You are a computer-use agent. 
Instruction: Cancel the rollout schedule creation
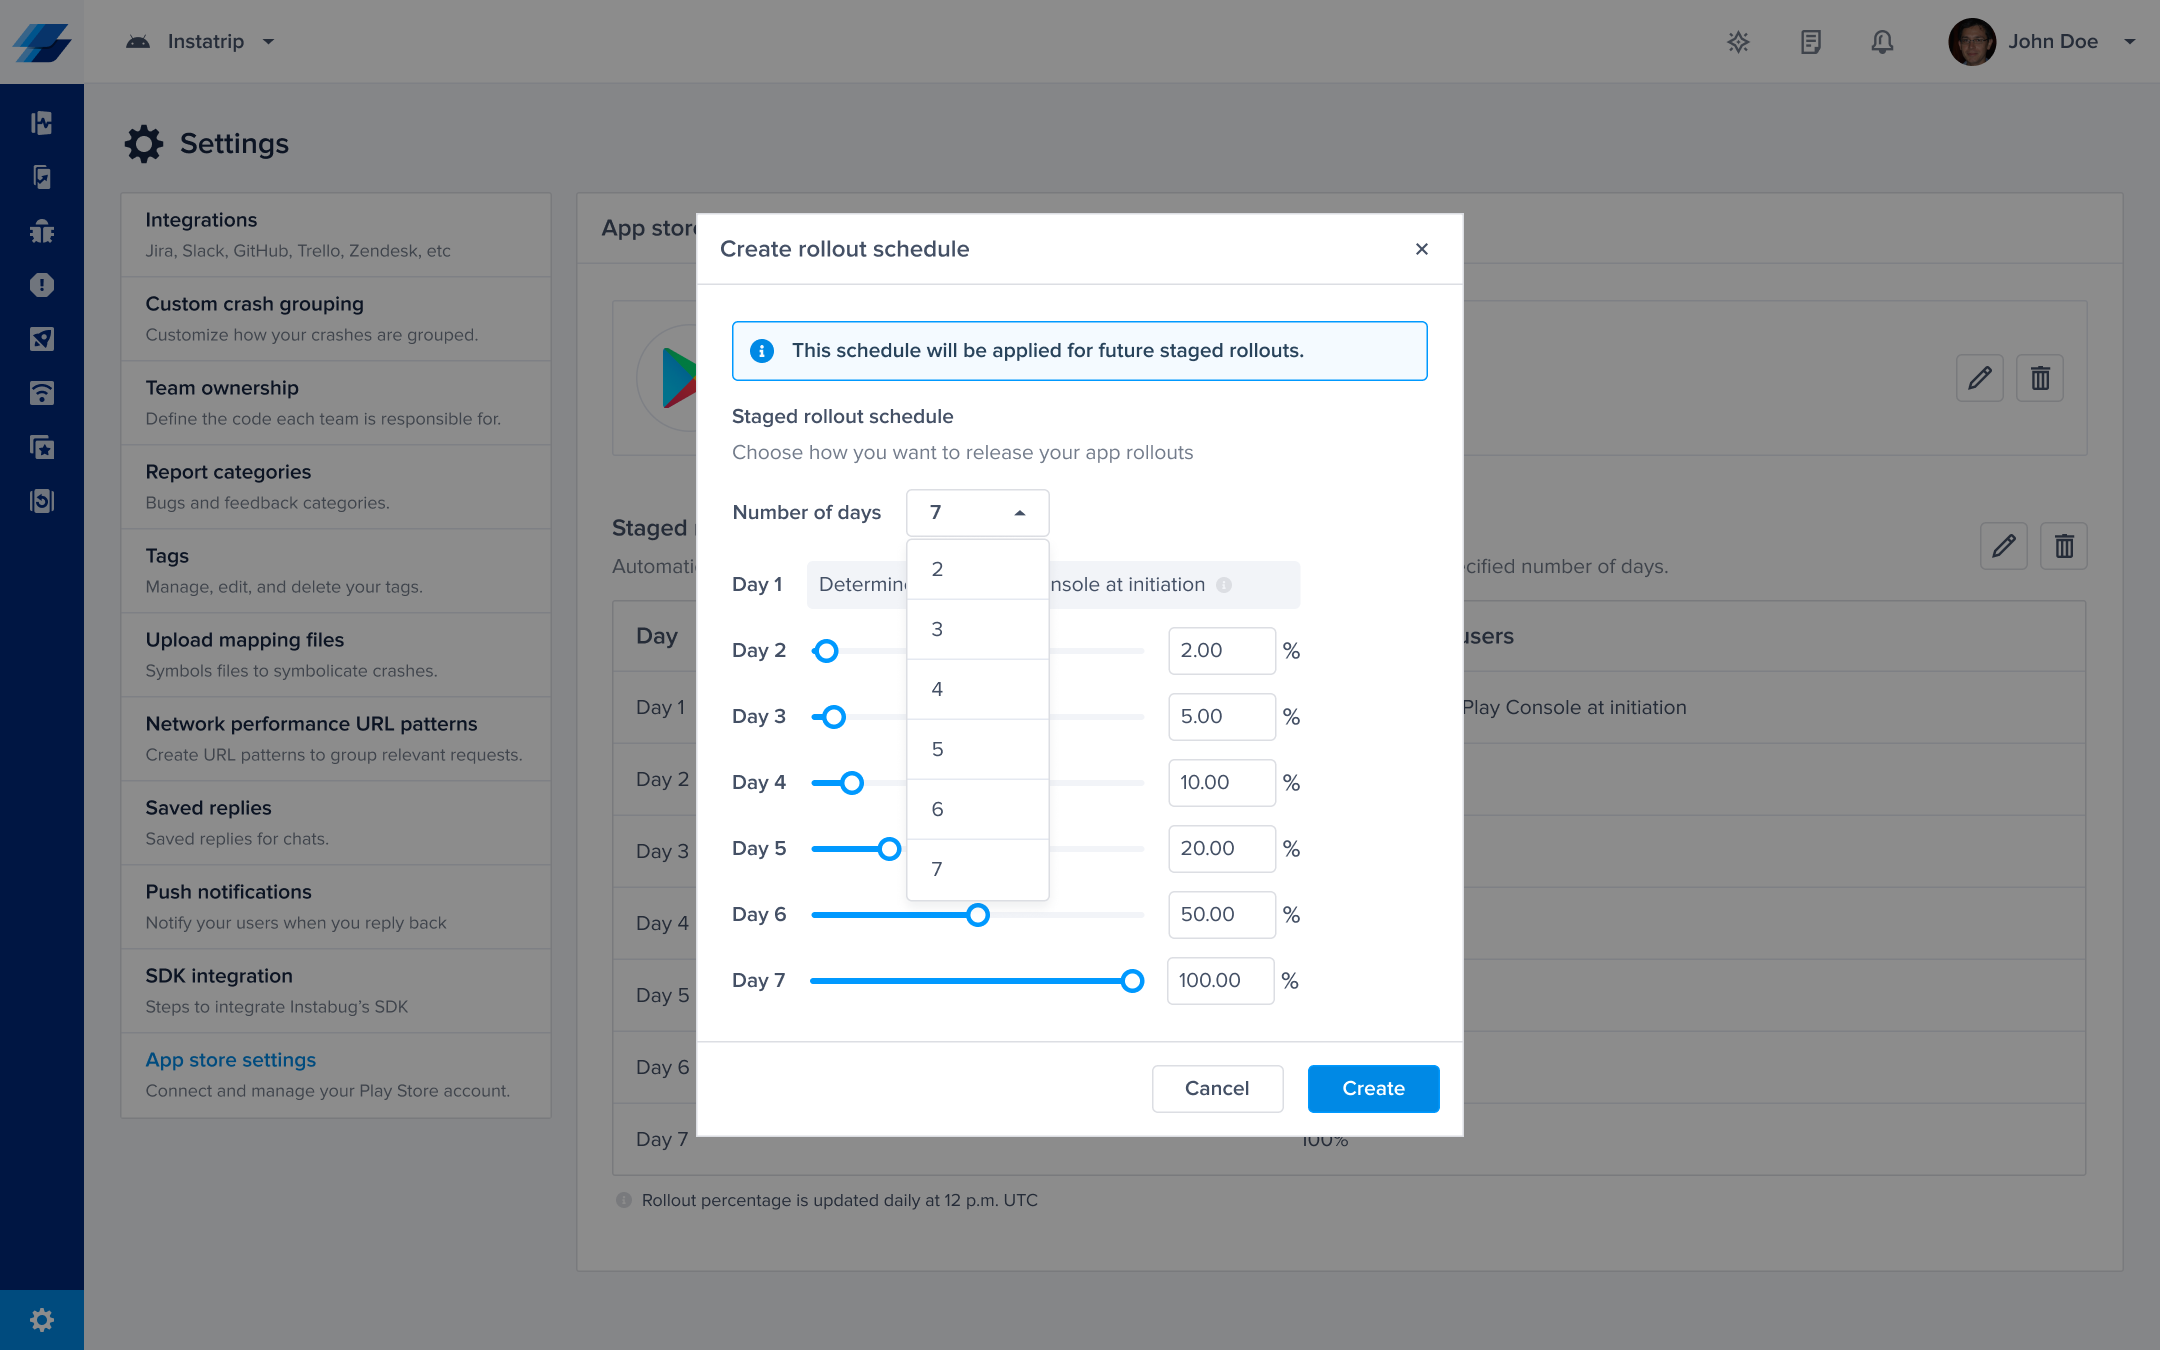(x=1217, y=1088)
